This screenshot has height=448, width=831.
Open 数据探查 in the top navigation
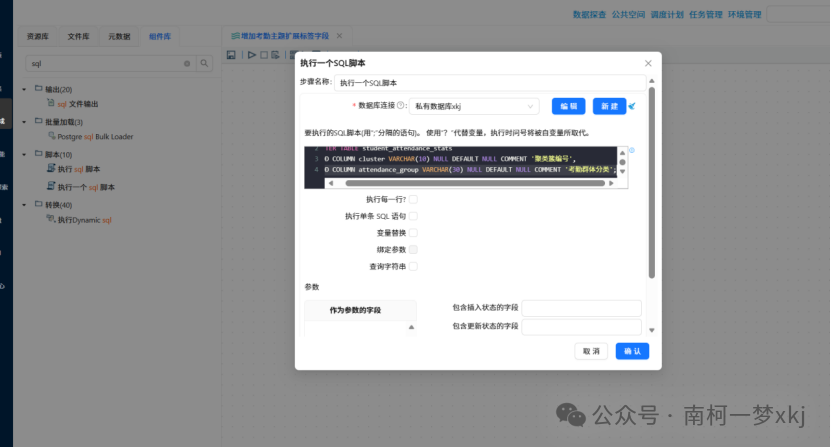pyautogui.click(x=589, y=14)
